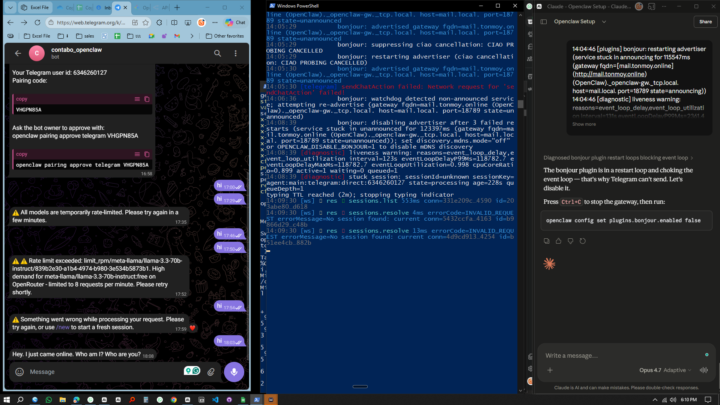720x405 pixels.
Task: Open the Other favorites folder
Action: 225,36
